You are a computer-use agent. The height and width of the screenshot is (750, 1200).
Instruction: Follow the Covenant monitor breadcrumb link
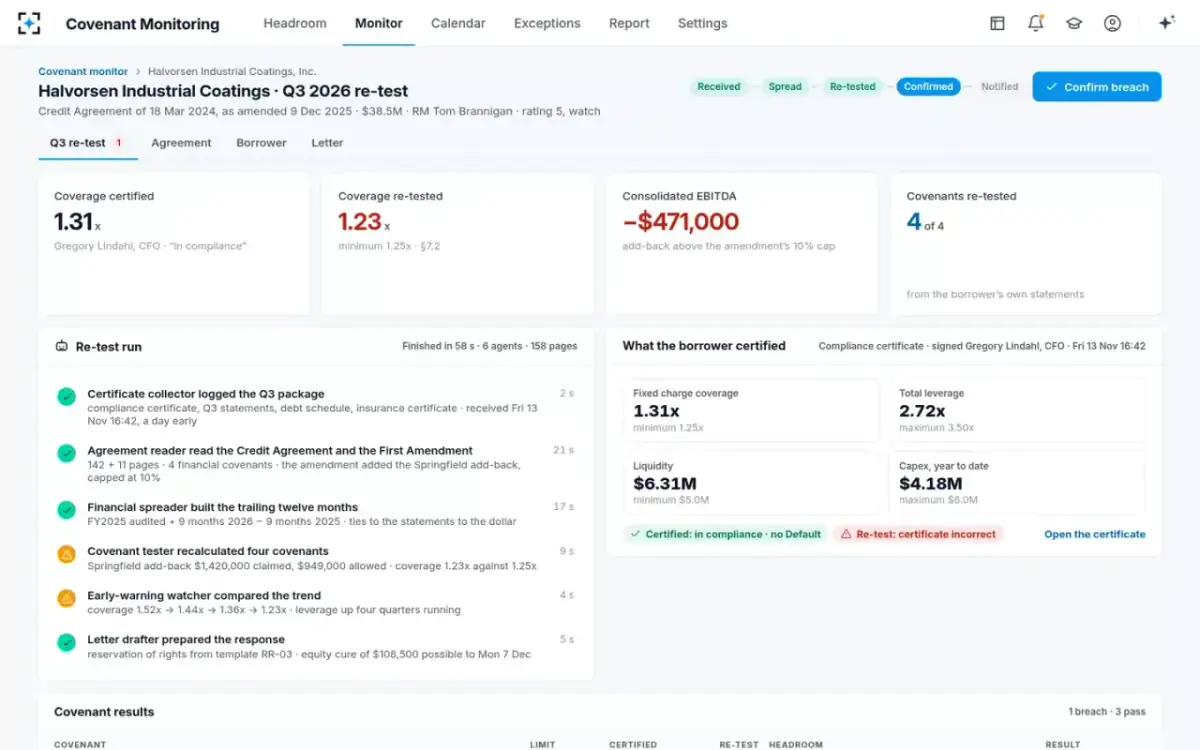click(83, 72)
